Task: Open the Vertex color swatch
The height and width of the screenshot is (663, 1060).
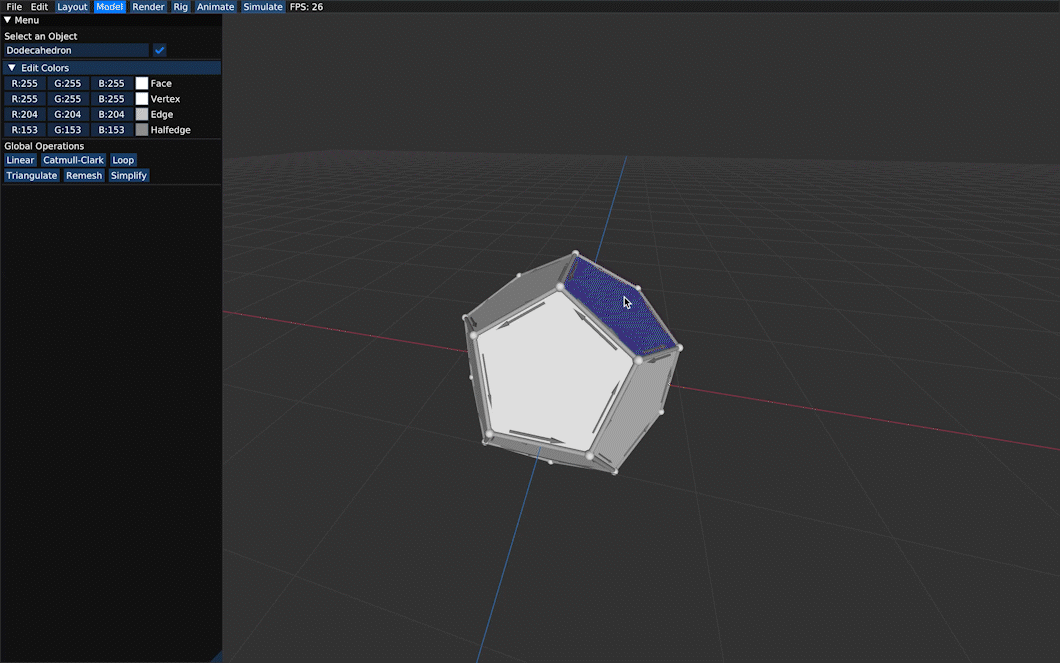Action: click(141, 99)
